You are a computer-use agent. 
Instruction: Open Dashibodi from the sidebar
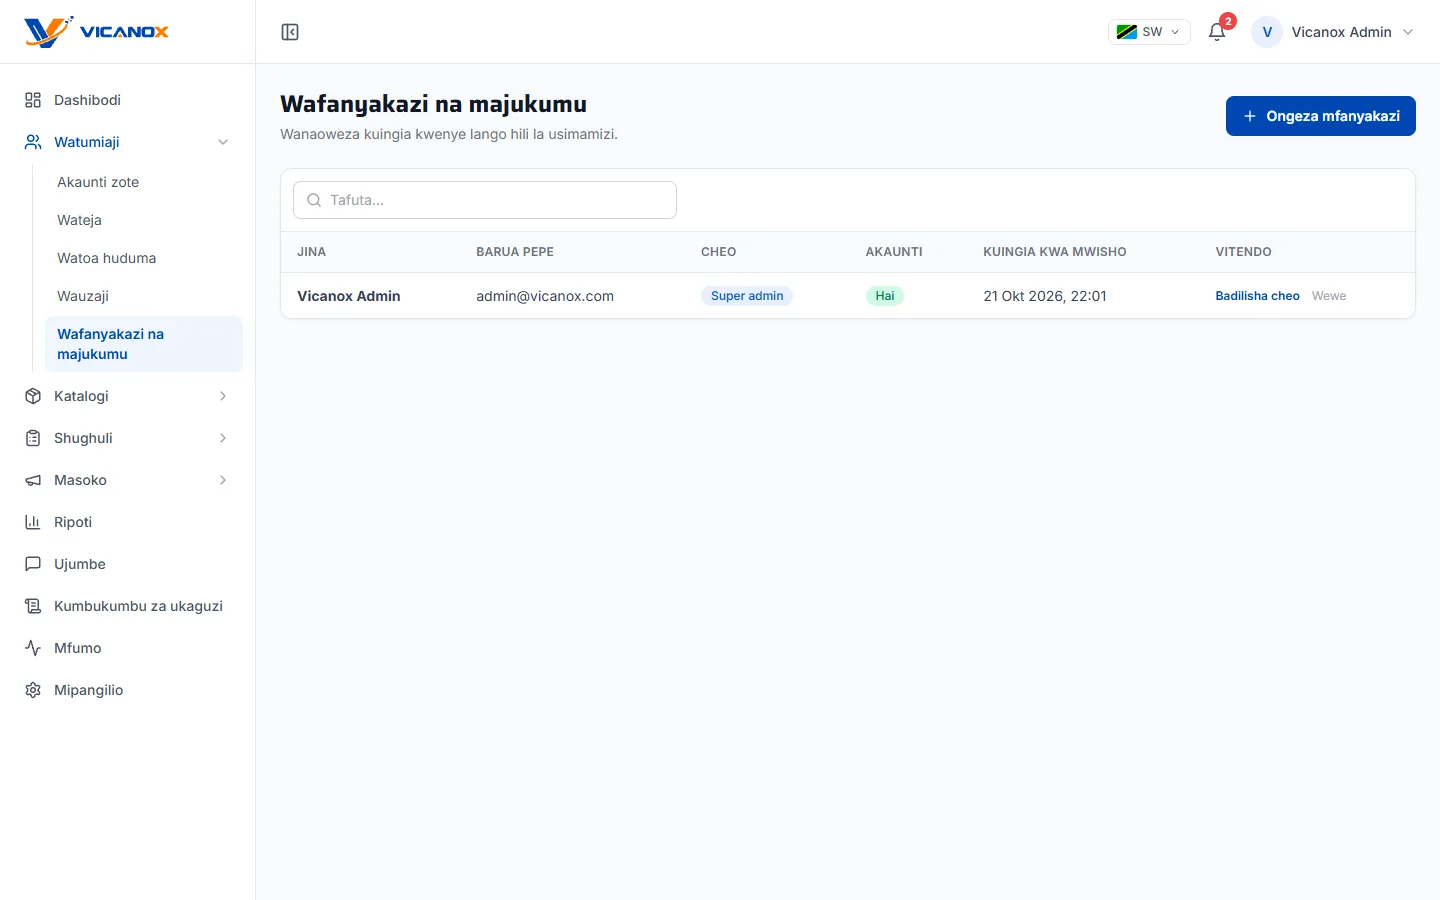tap(128, 100)
